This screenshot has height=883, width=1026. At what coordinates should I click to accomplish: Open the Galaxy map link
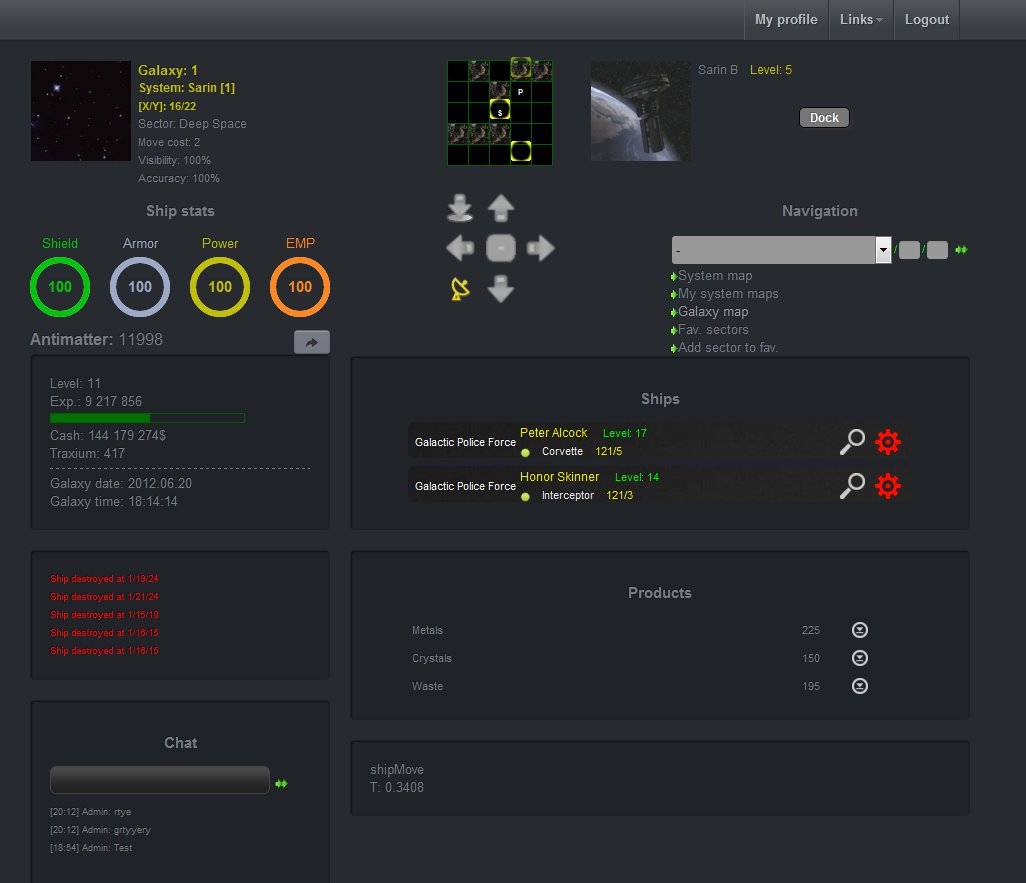(x=713, y=312)
